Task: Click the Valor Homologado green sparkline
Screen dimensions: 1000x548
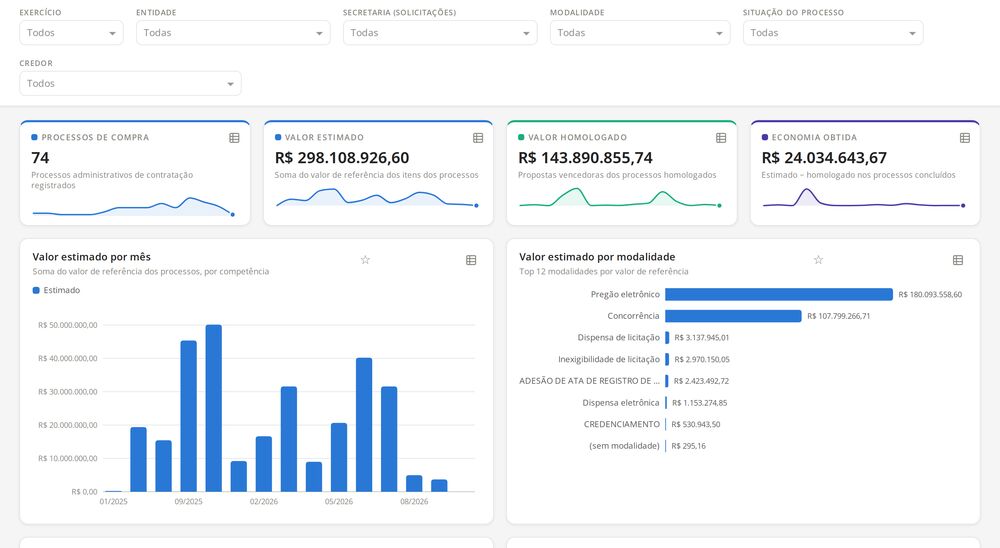Action: point(620,198)
